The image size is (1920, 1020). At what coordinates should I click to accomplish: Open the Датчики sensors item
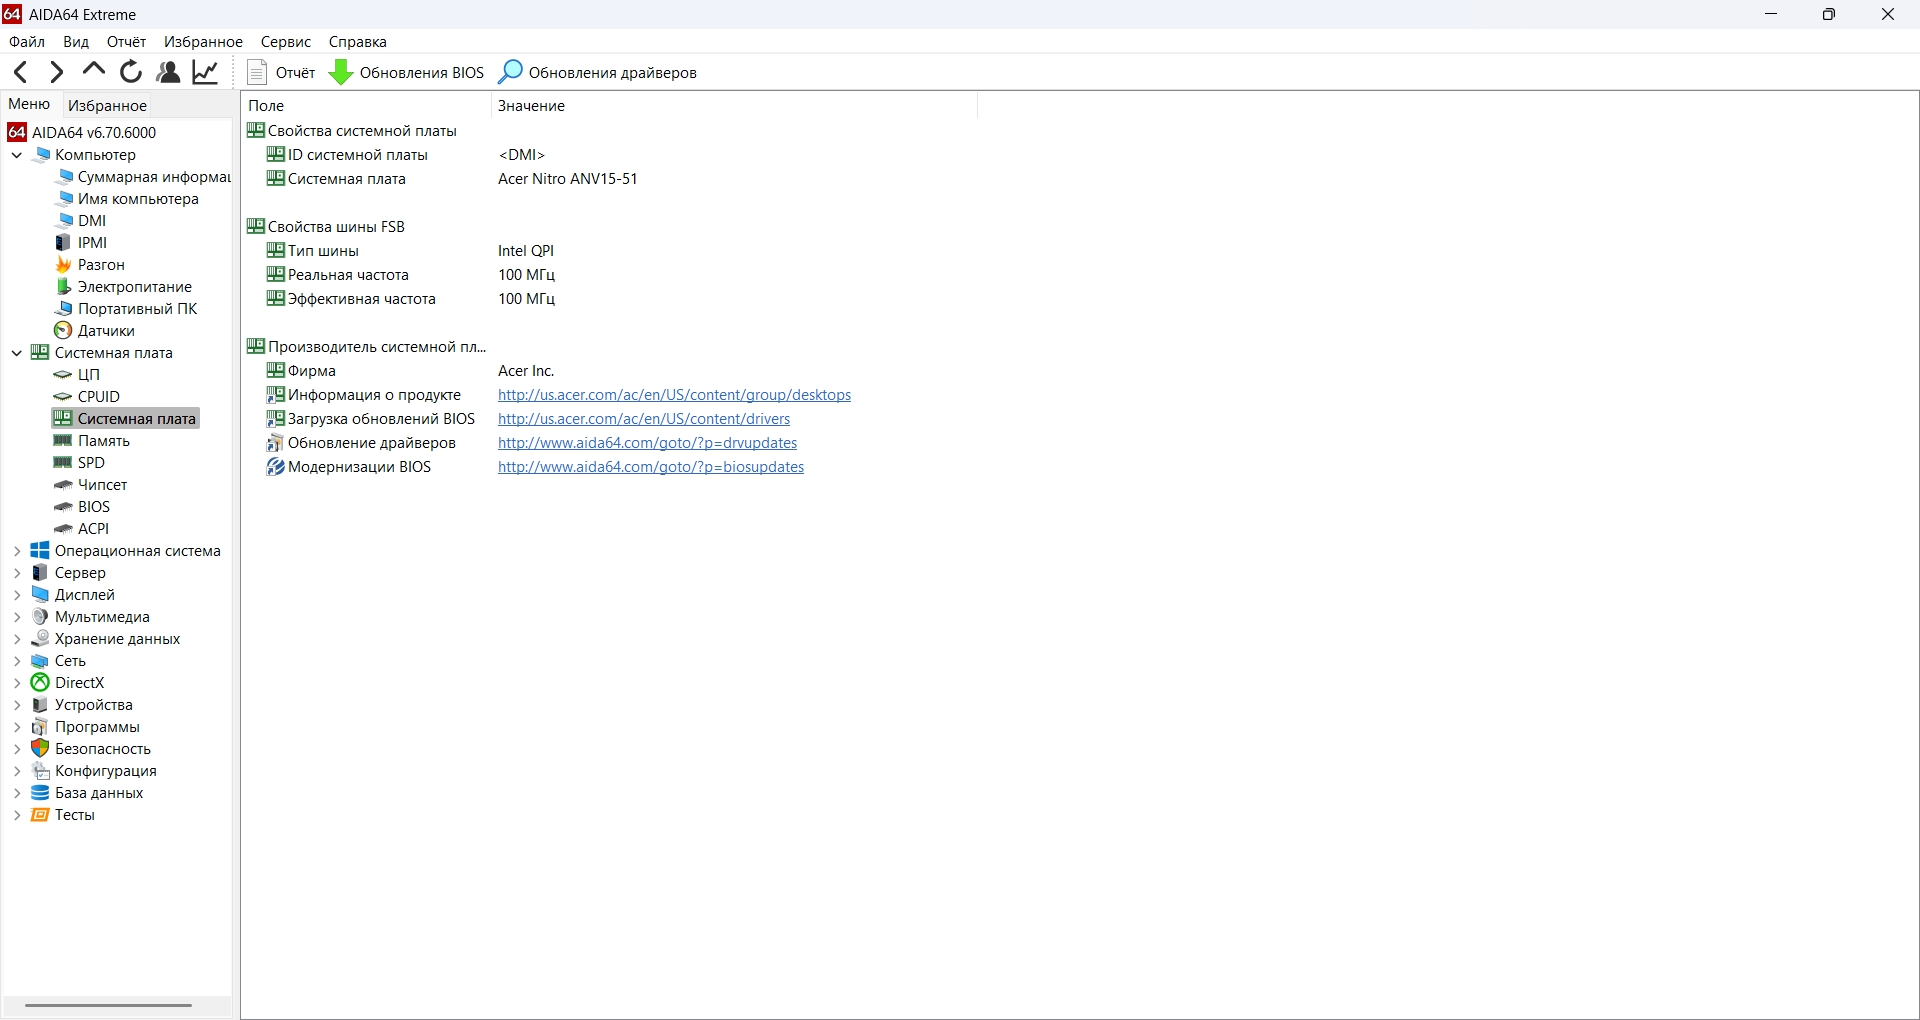[94, 331]
